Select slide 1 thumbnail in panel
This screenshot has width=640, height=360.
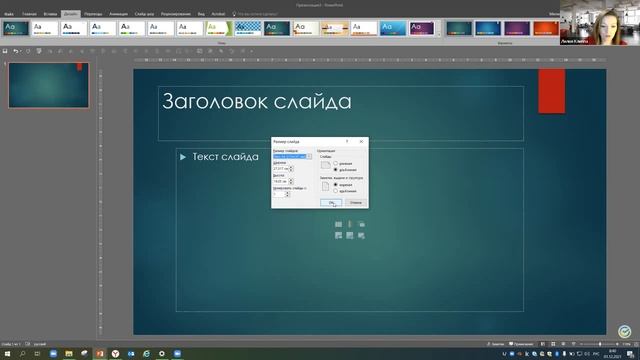coord(49,85)
